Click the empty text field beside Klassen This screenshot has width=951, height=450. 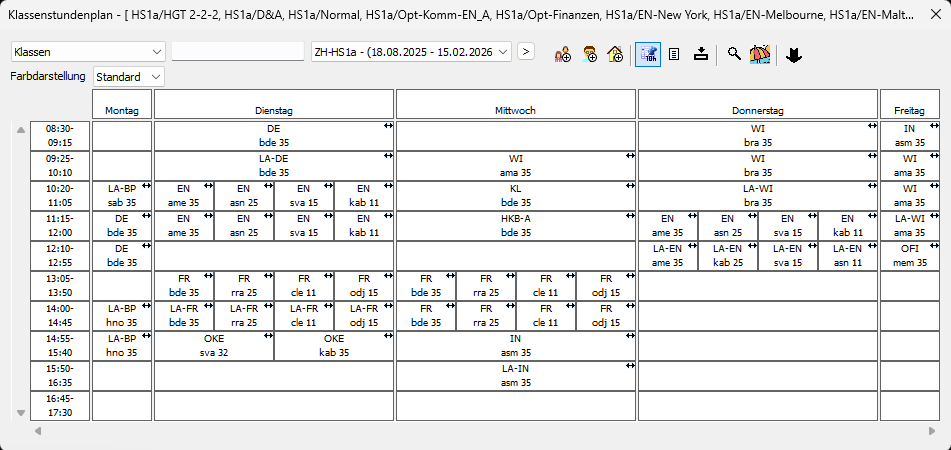tap(238, 52)
